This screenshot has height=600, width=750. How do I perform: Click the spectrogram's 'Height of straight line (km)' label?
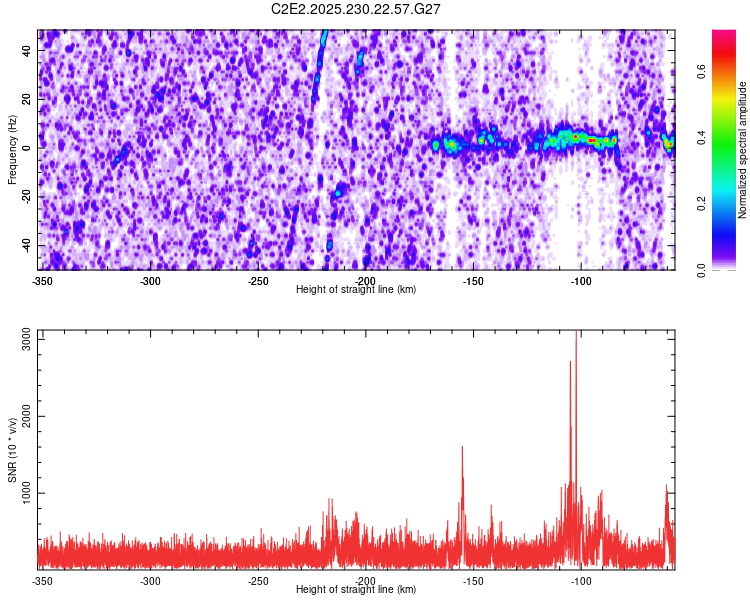356,289
